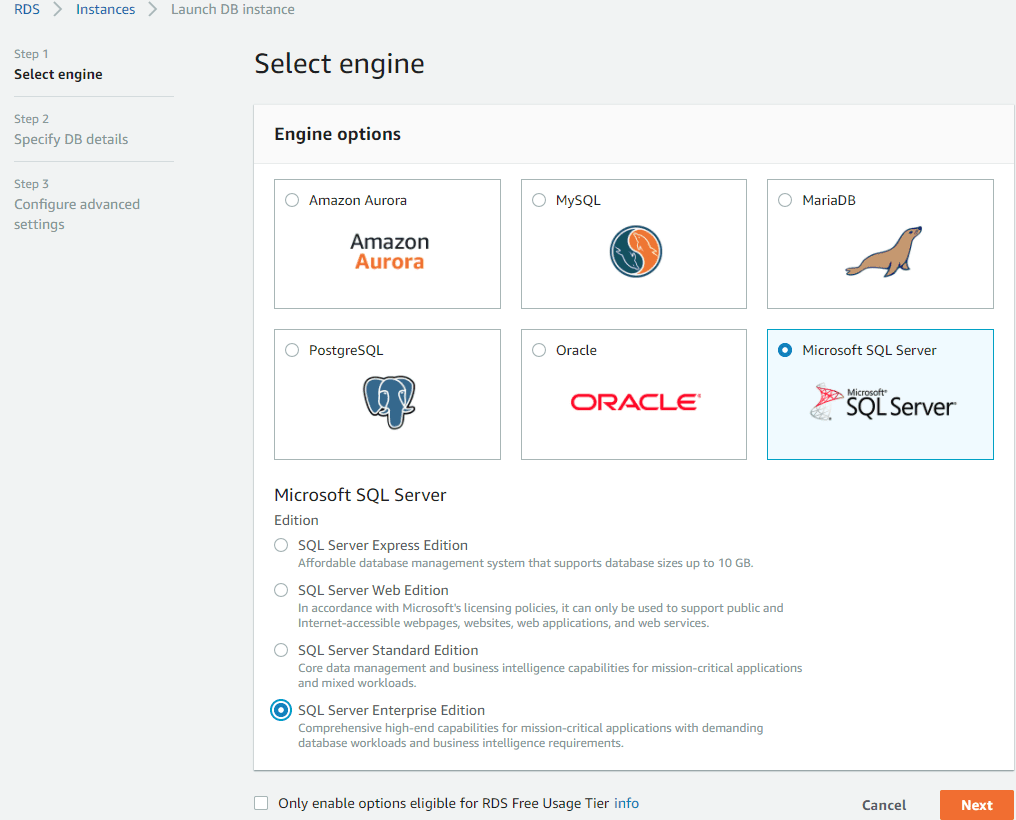Click Launch DB instance breadcrumb text
The width and height of the screenshot is (1016, 820).
tap(233, 9)
